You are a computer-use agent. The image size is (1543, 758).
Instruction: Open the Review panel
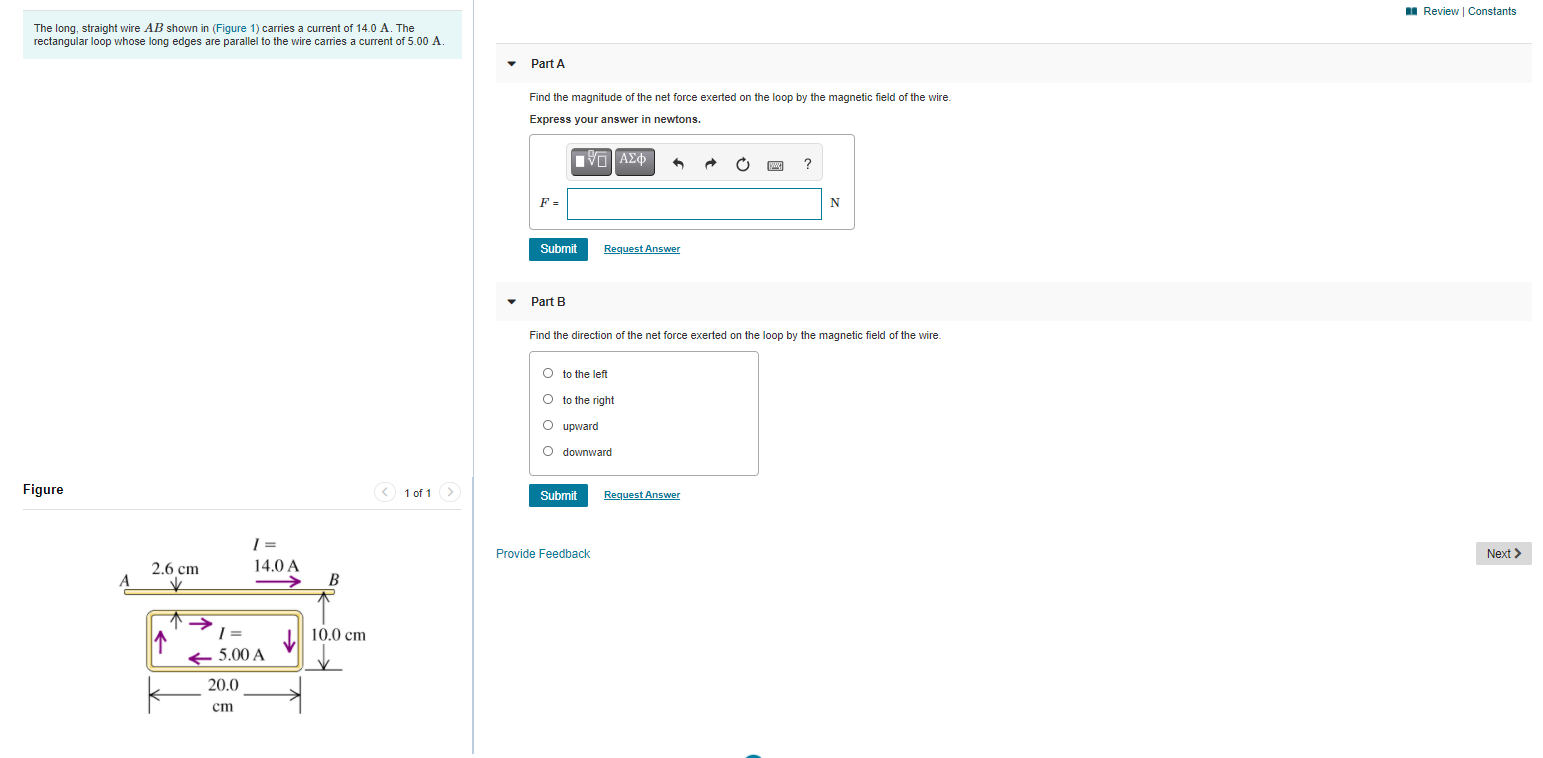click(x=1440, y=10)
